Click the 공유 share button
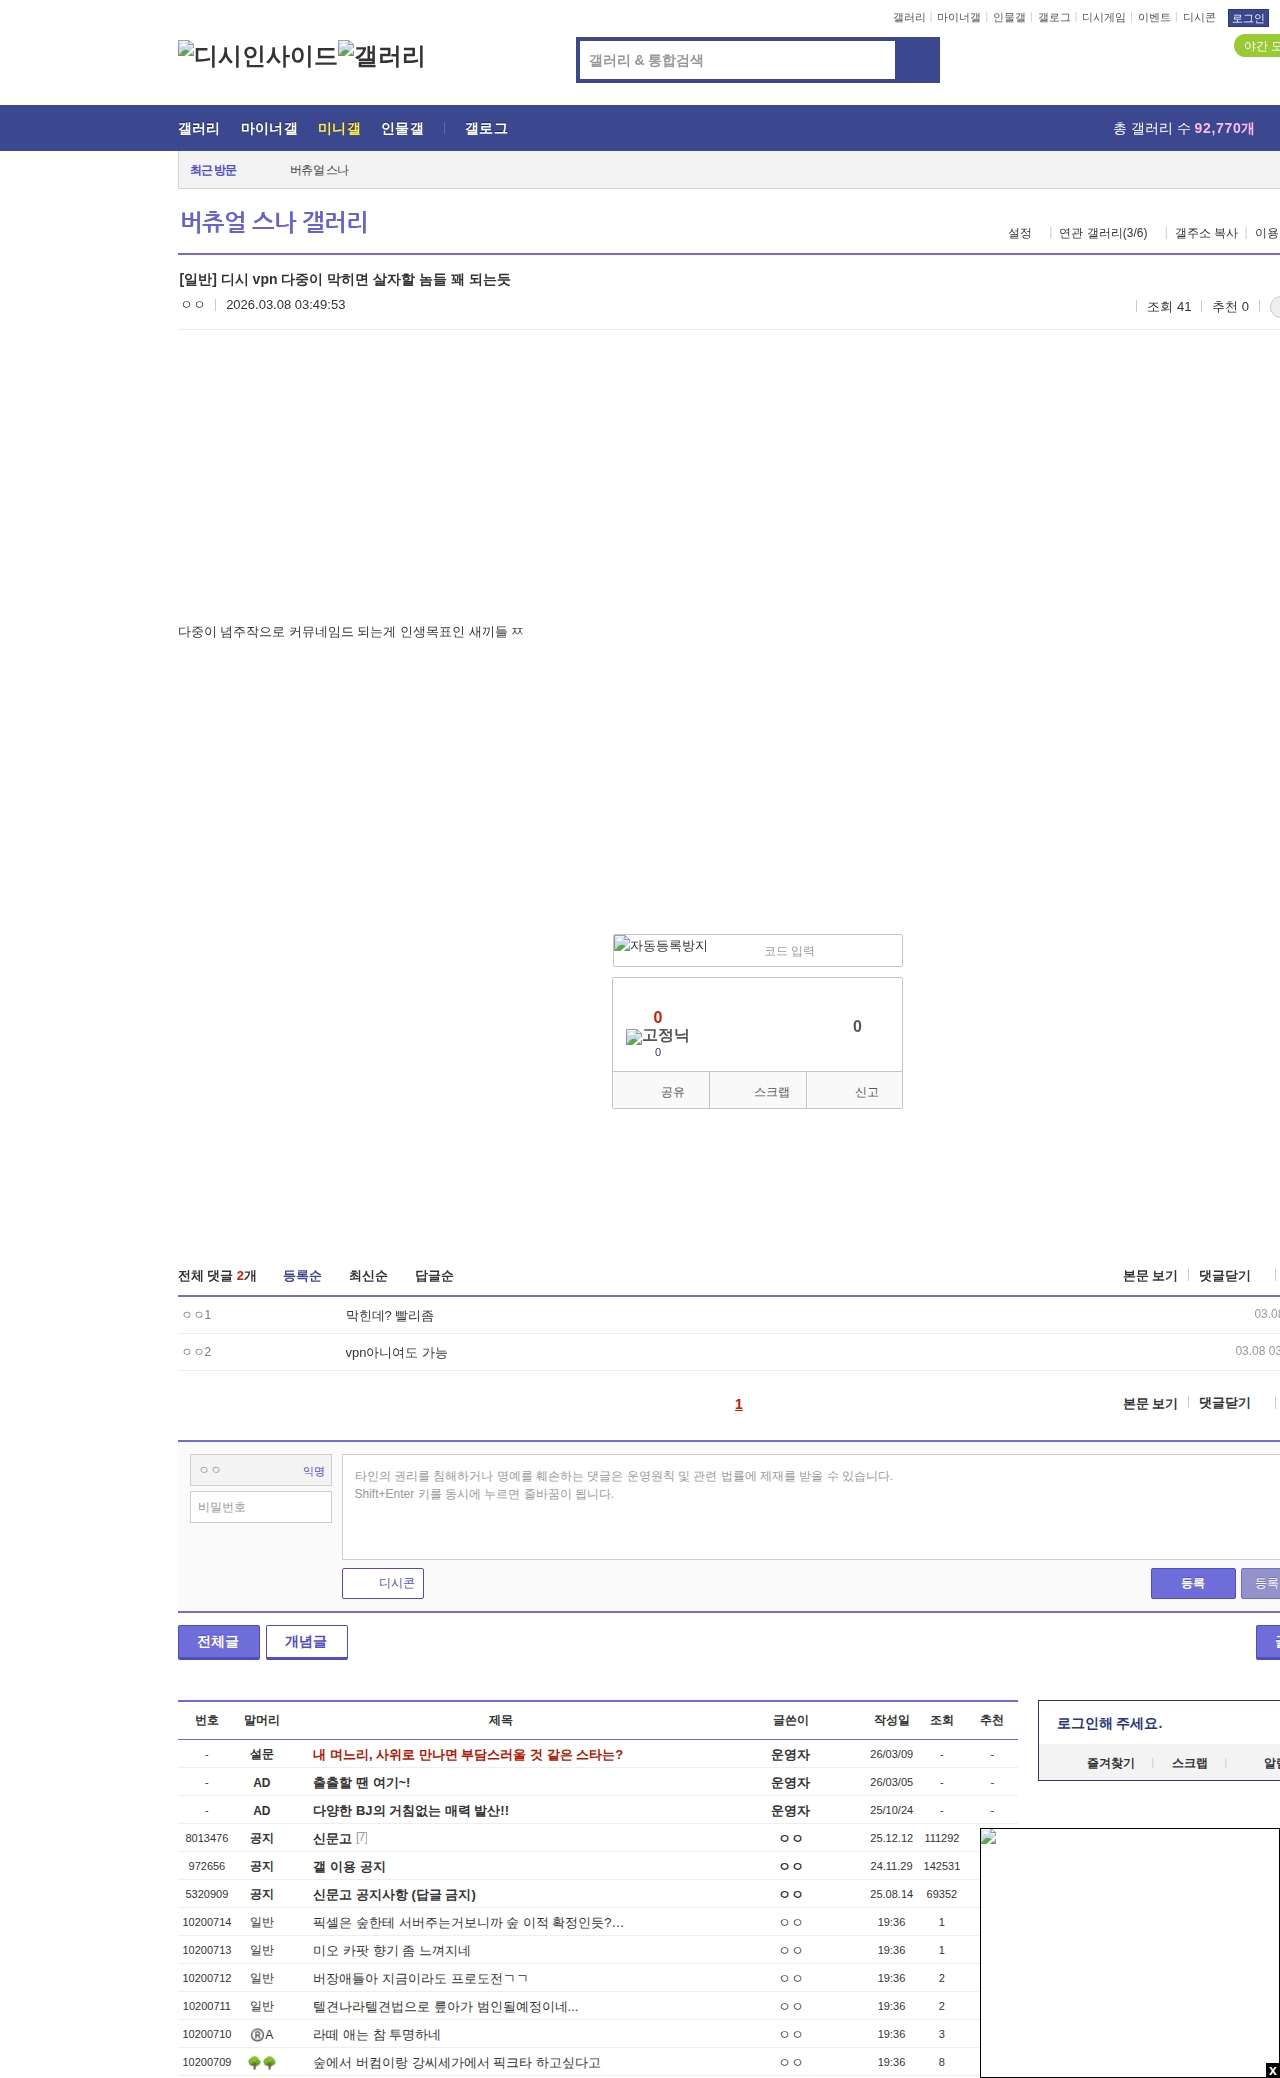The image size is (1280, 2078). click(x=661, y=1091)
